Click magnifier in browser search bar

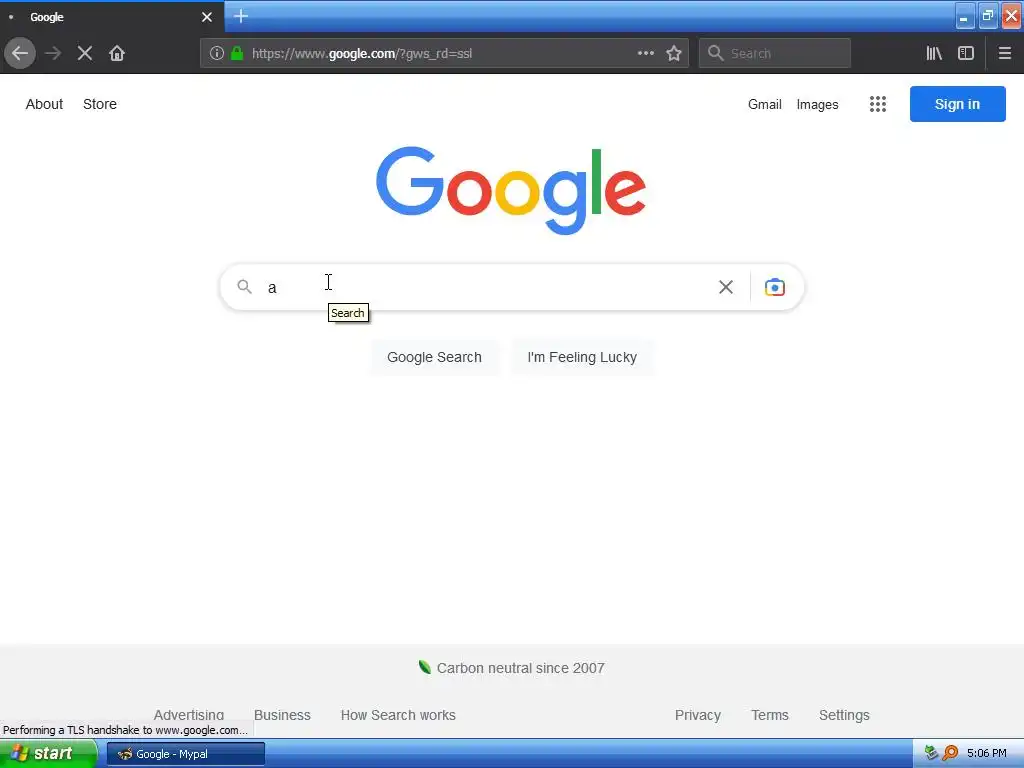click(716, 53)
